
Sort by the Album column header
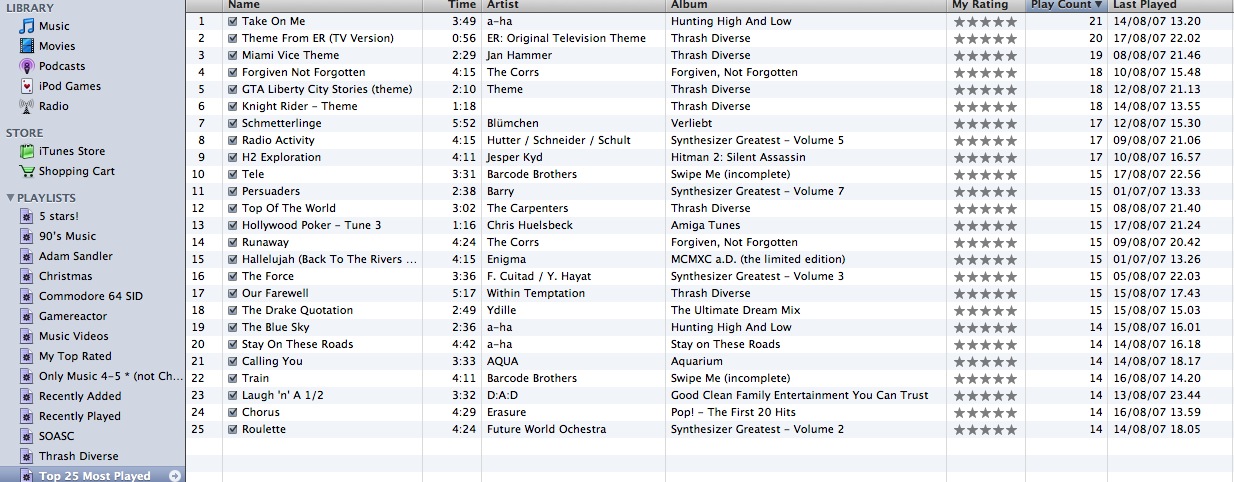(807, 5)
